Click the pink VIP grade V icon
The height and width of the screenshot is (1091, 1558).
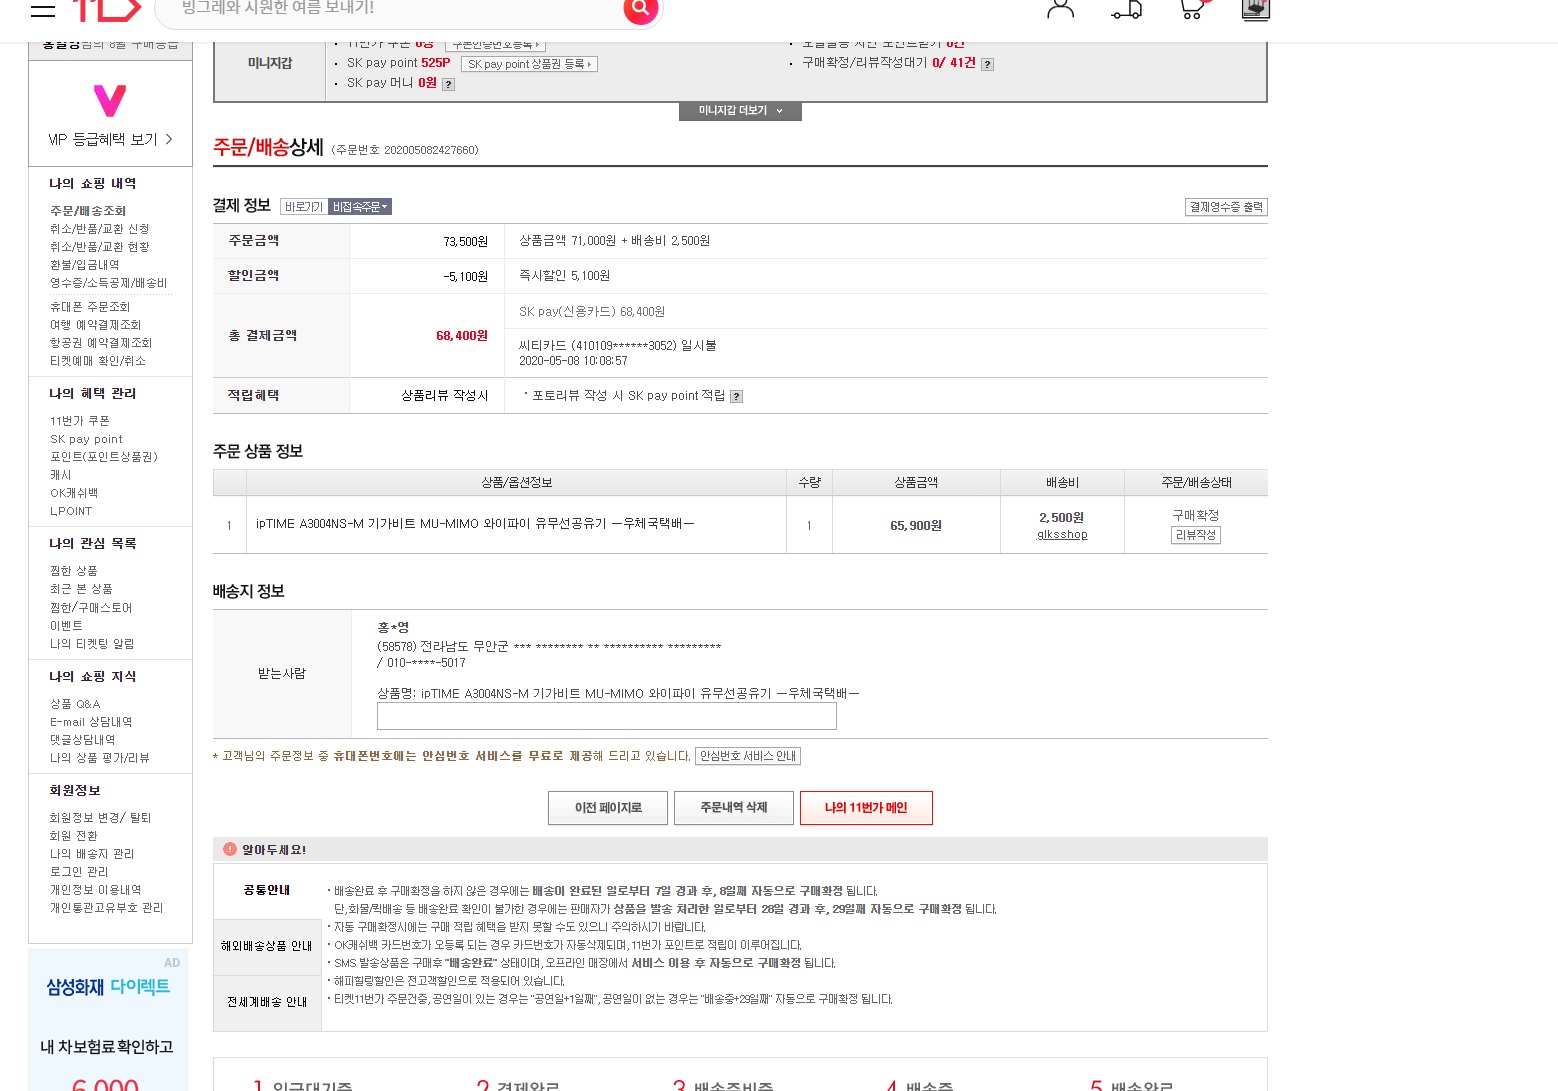click(x=110, y=101)
